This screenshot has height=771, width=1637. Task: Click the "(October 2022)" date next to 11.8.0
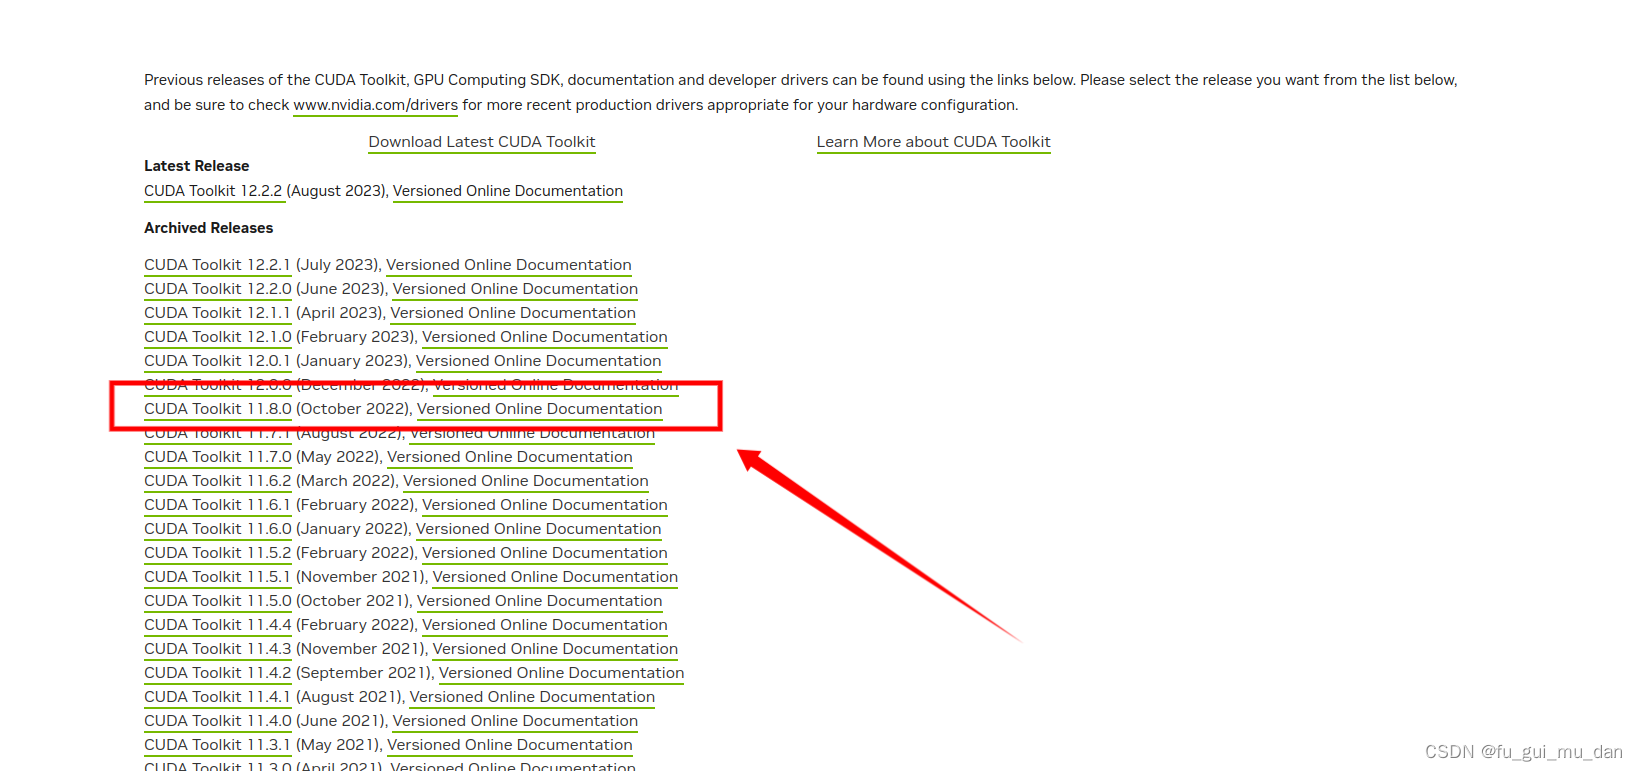354,409
